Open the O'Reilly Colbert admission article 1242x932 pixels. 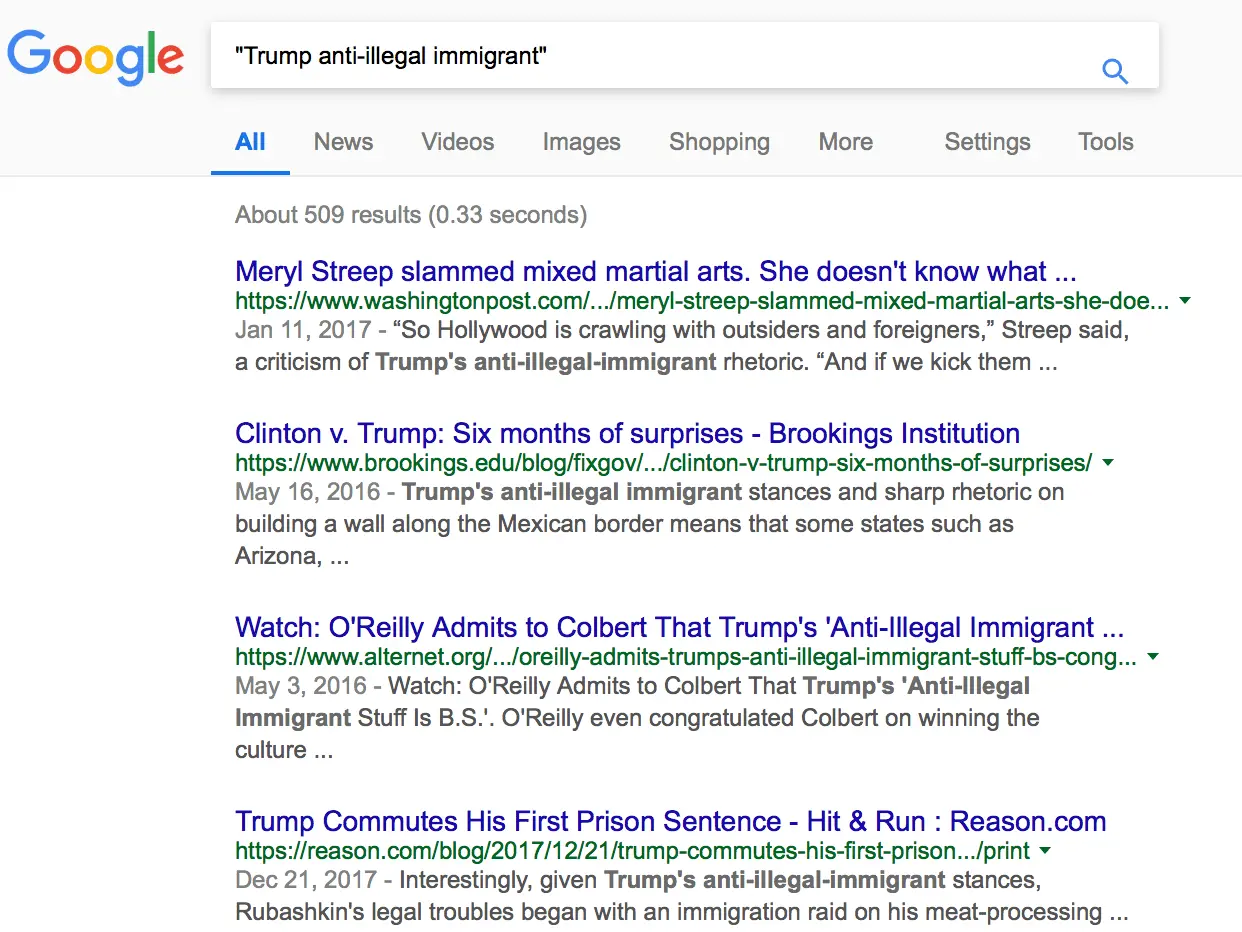point(679,627)
